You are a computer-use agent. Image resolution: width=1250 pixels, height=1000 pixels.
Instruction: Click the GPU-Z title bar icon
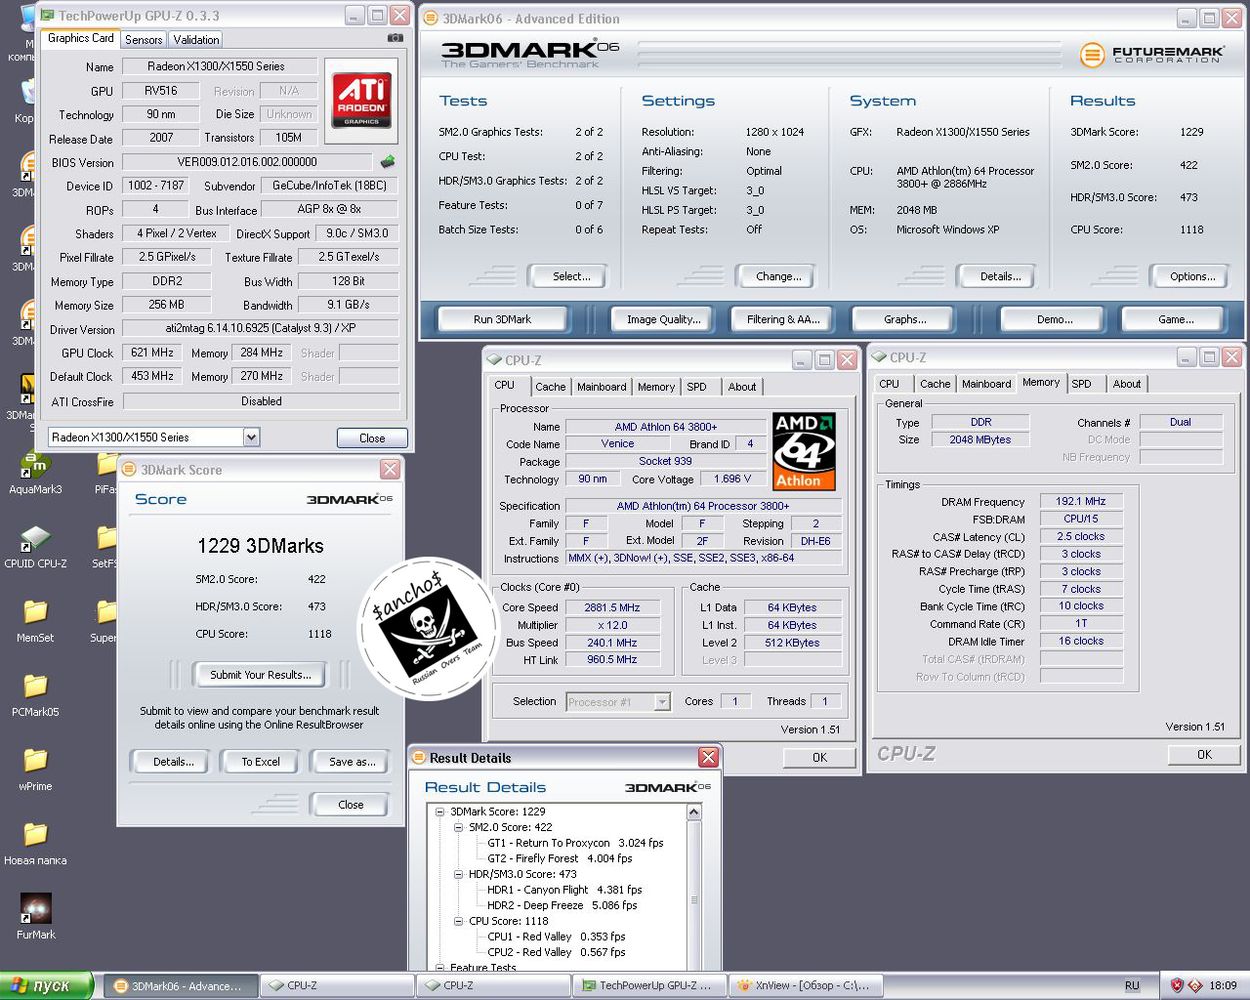coord(46,15)
